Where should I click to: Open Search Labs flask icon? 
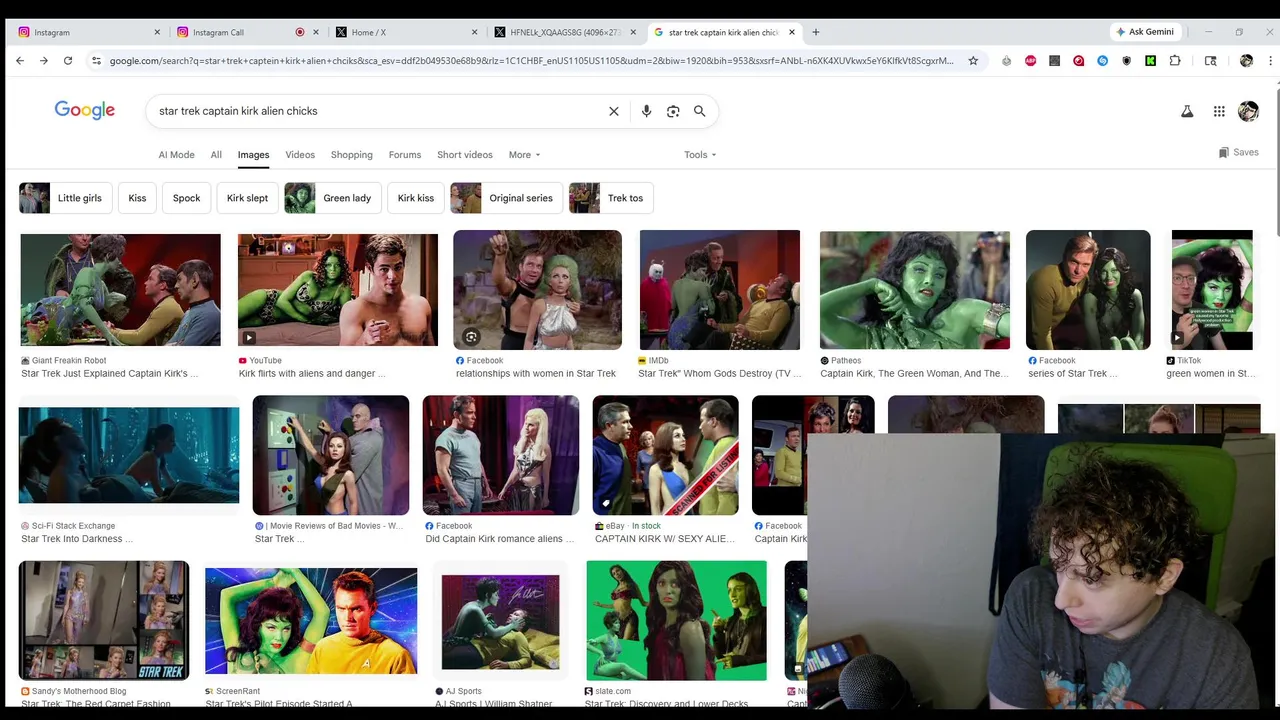pyautogui.click(x=1187, y=111)
